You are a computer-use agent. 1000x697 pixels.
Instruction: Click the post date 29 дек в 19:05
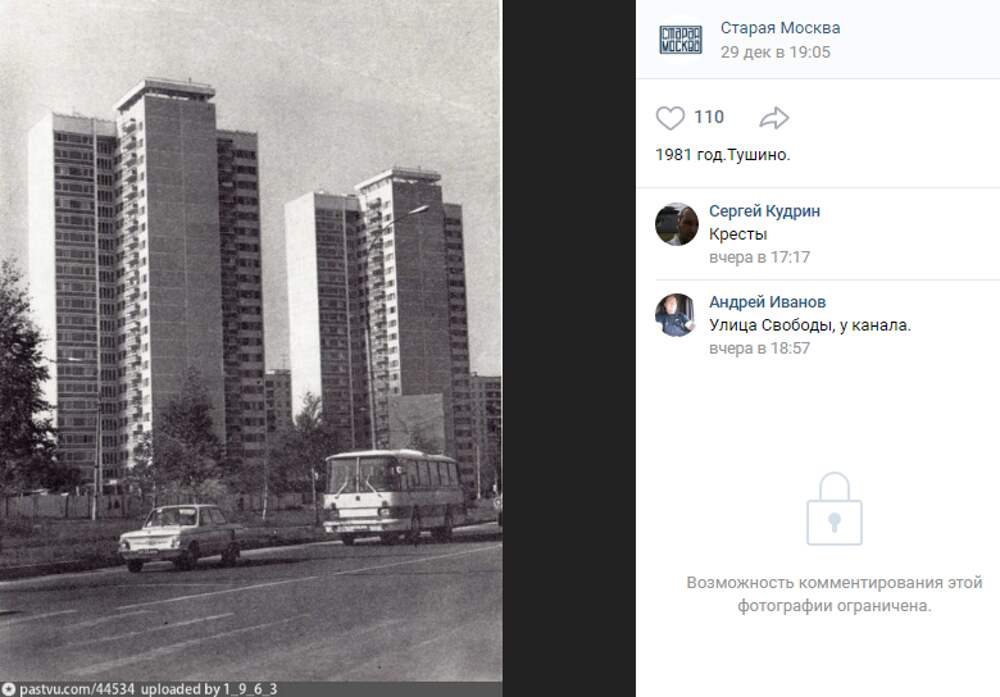coord(776,52)
